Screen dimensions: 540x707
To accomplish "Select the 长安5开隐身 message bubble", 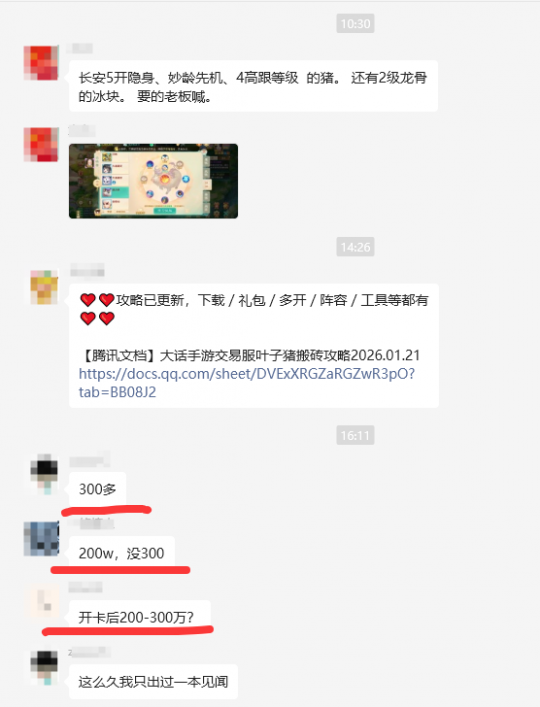I will [x=253, y=86].
